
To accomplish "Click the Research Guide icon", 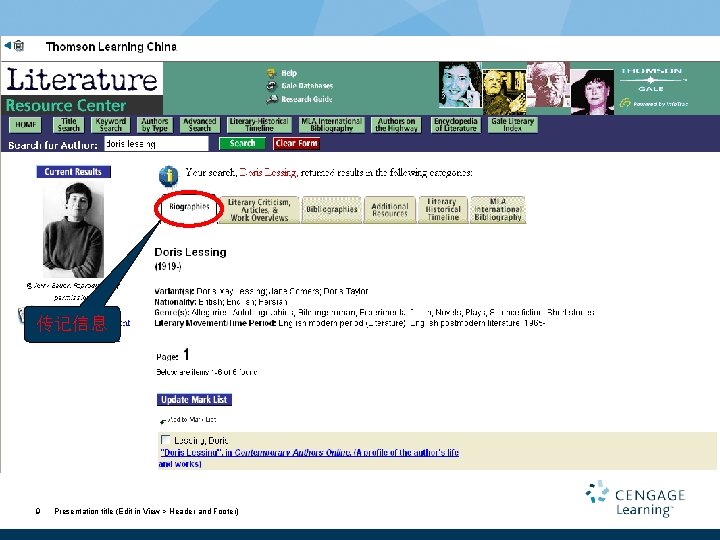I will (272, 99).
